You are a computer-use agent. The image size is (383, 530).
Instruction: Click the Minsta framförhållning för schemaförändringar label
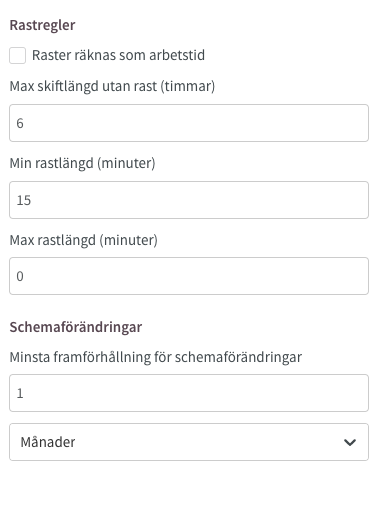[x=155, y=357]
